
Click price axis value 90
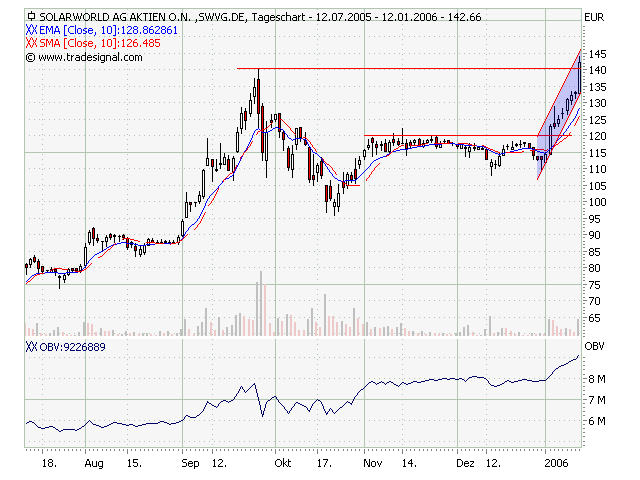click(594, 235)
